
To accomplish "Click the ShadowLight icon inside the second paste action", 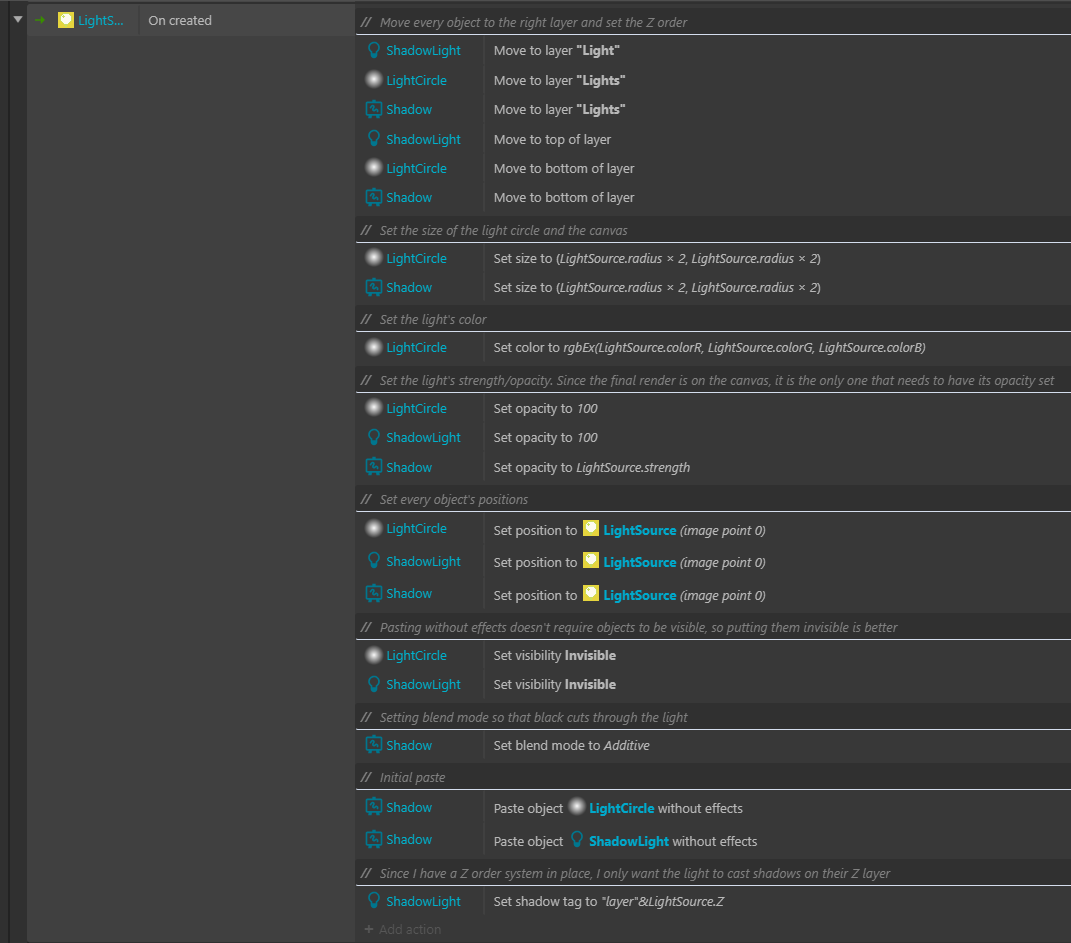I will 577,840.
